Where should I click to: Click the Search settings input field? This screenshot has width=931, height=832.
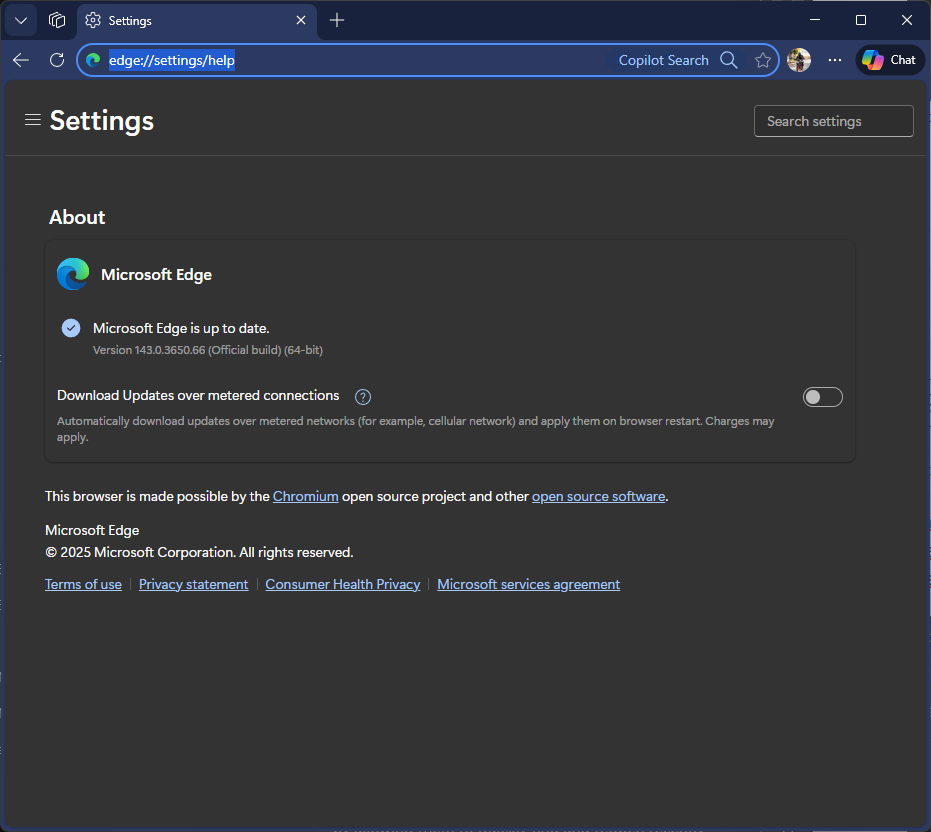(833, 121)
